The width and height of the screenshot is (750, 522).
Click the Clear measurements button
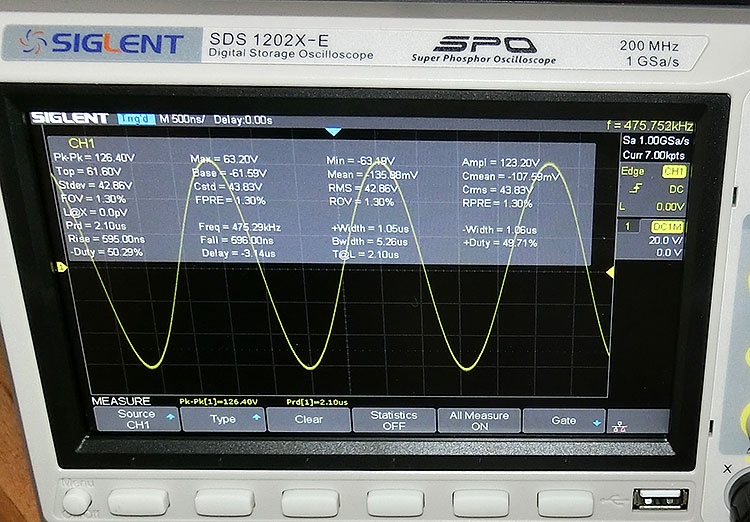point(309,420)
